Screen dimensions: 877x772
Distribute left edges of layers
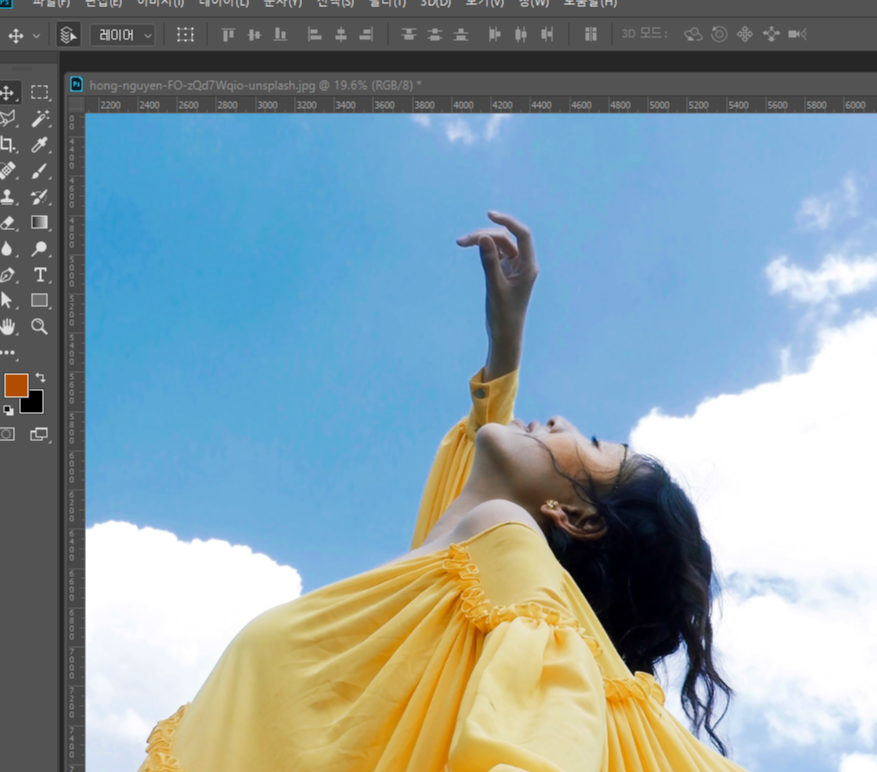coord(494,35)
